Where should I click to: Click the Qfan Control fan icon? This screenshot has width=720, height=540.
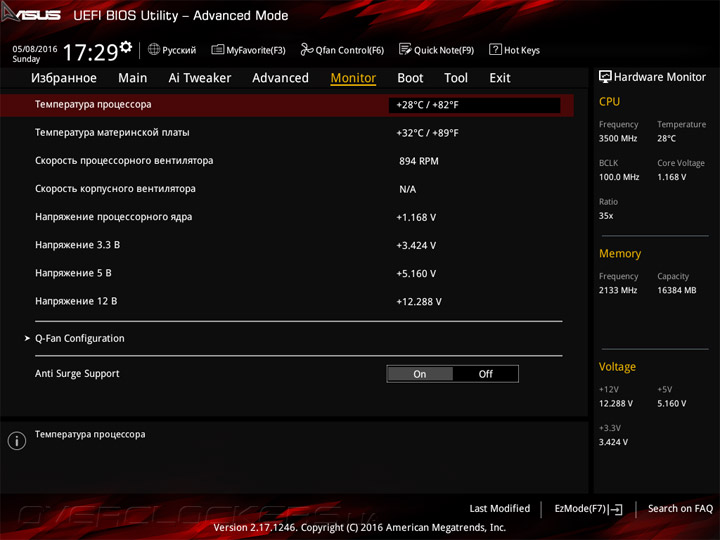307,49
